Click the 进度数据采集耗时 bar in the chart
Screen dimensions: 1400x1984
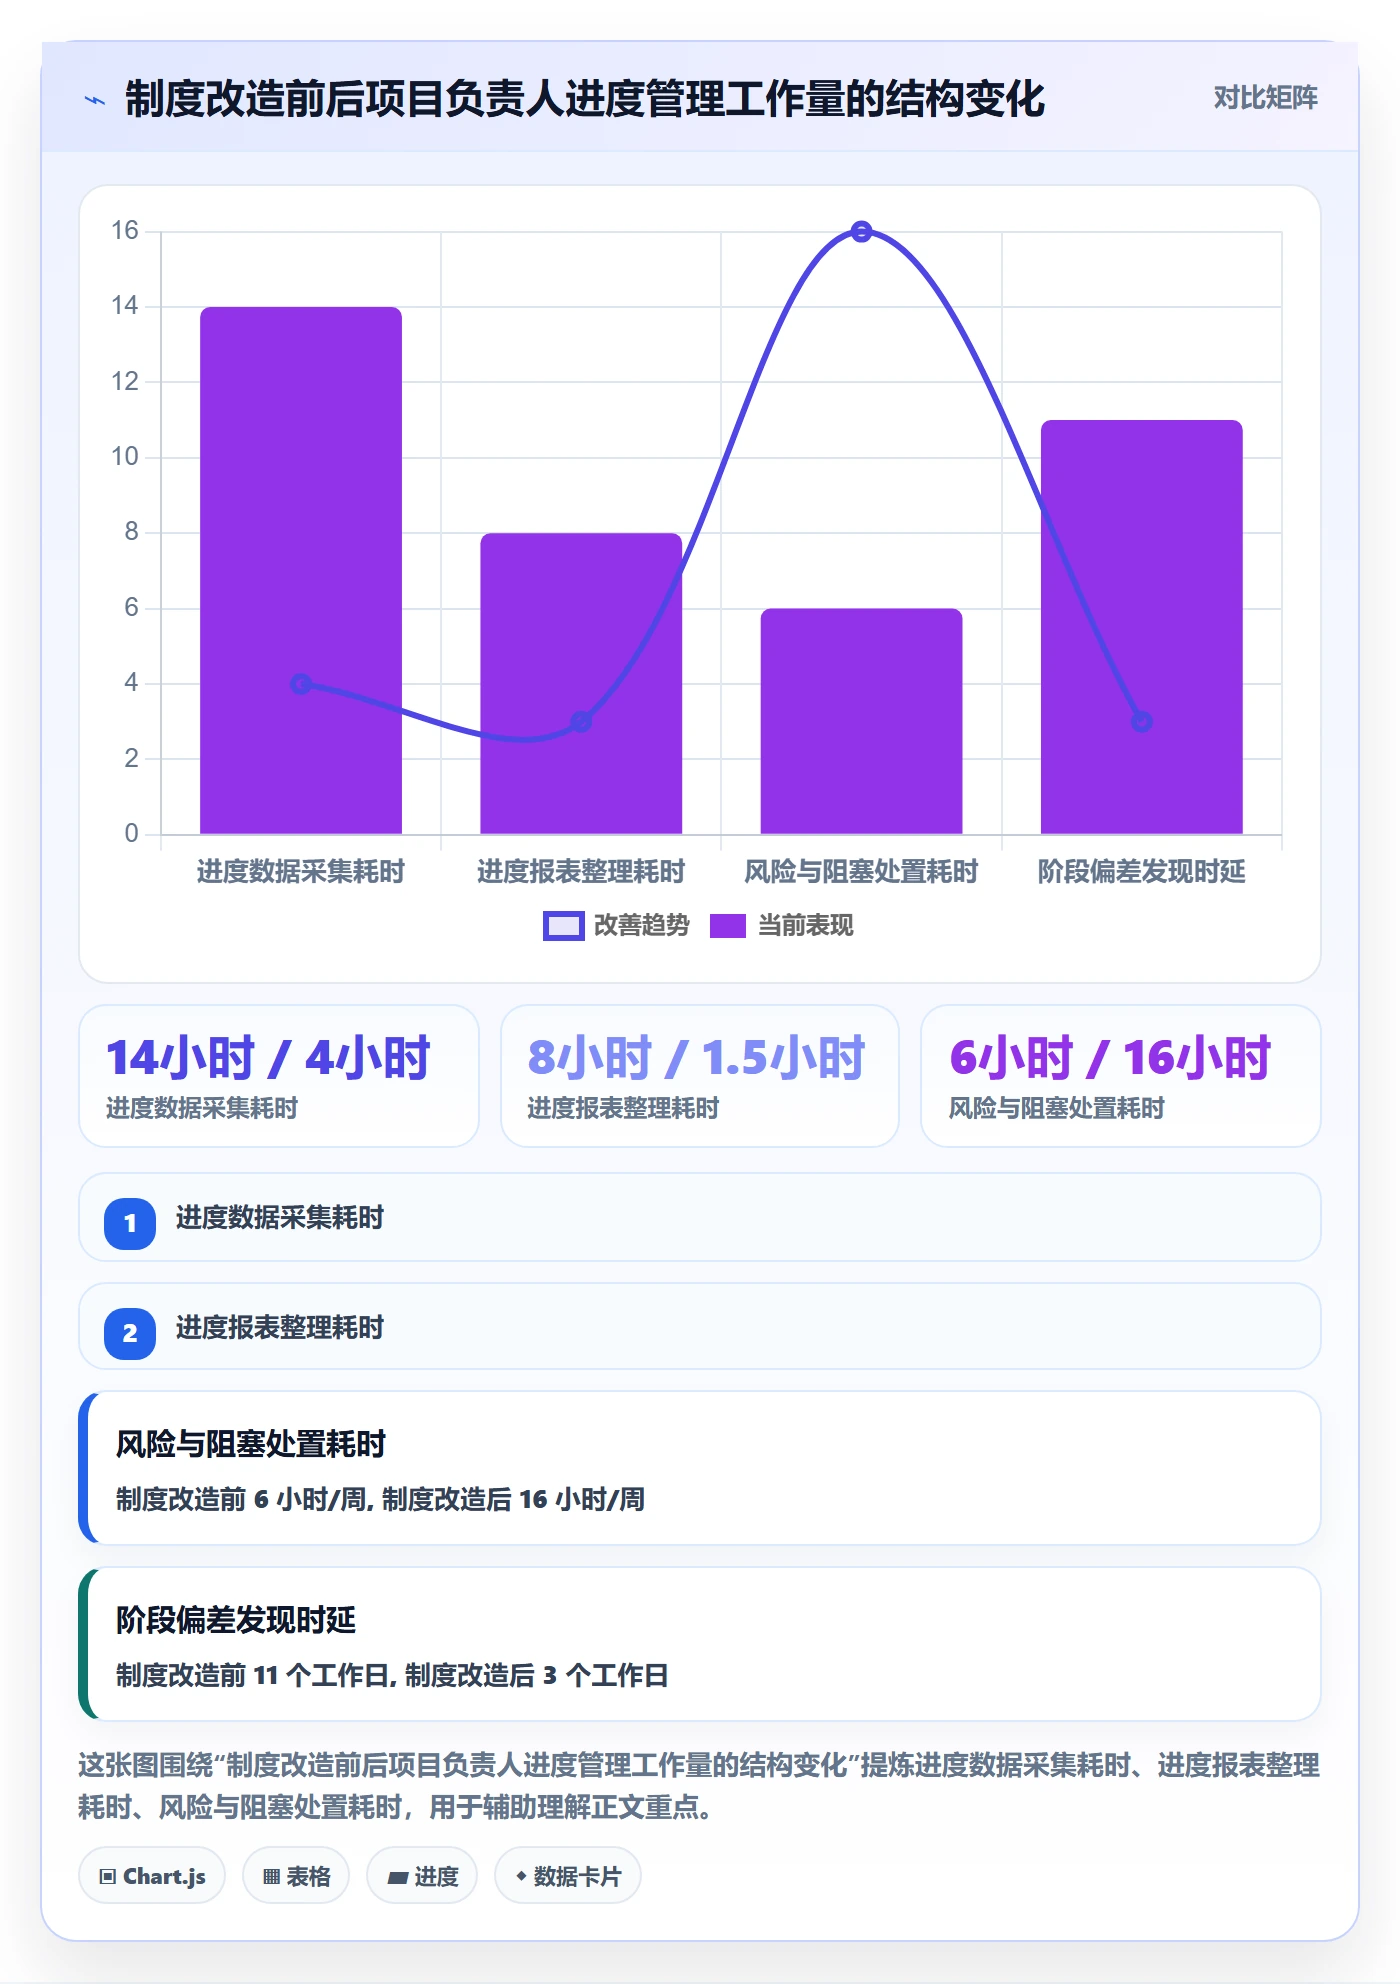[301, 570]
